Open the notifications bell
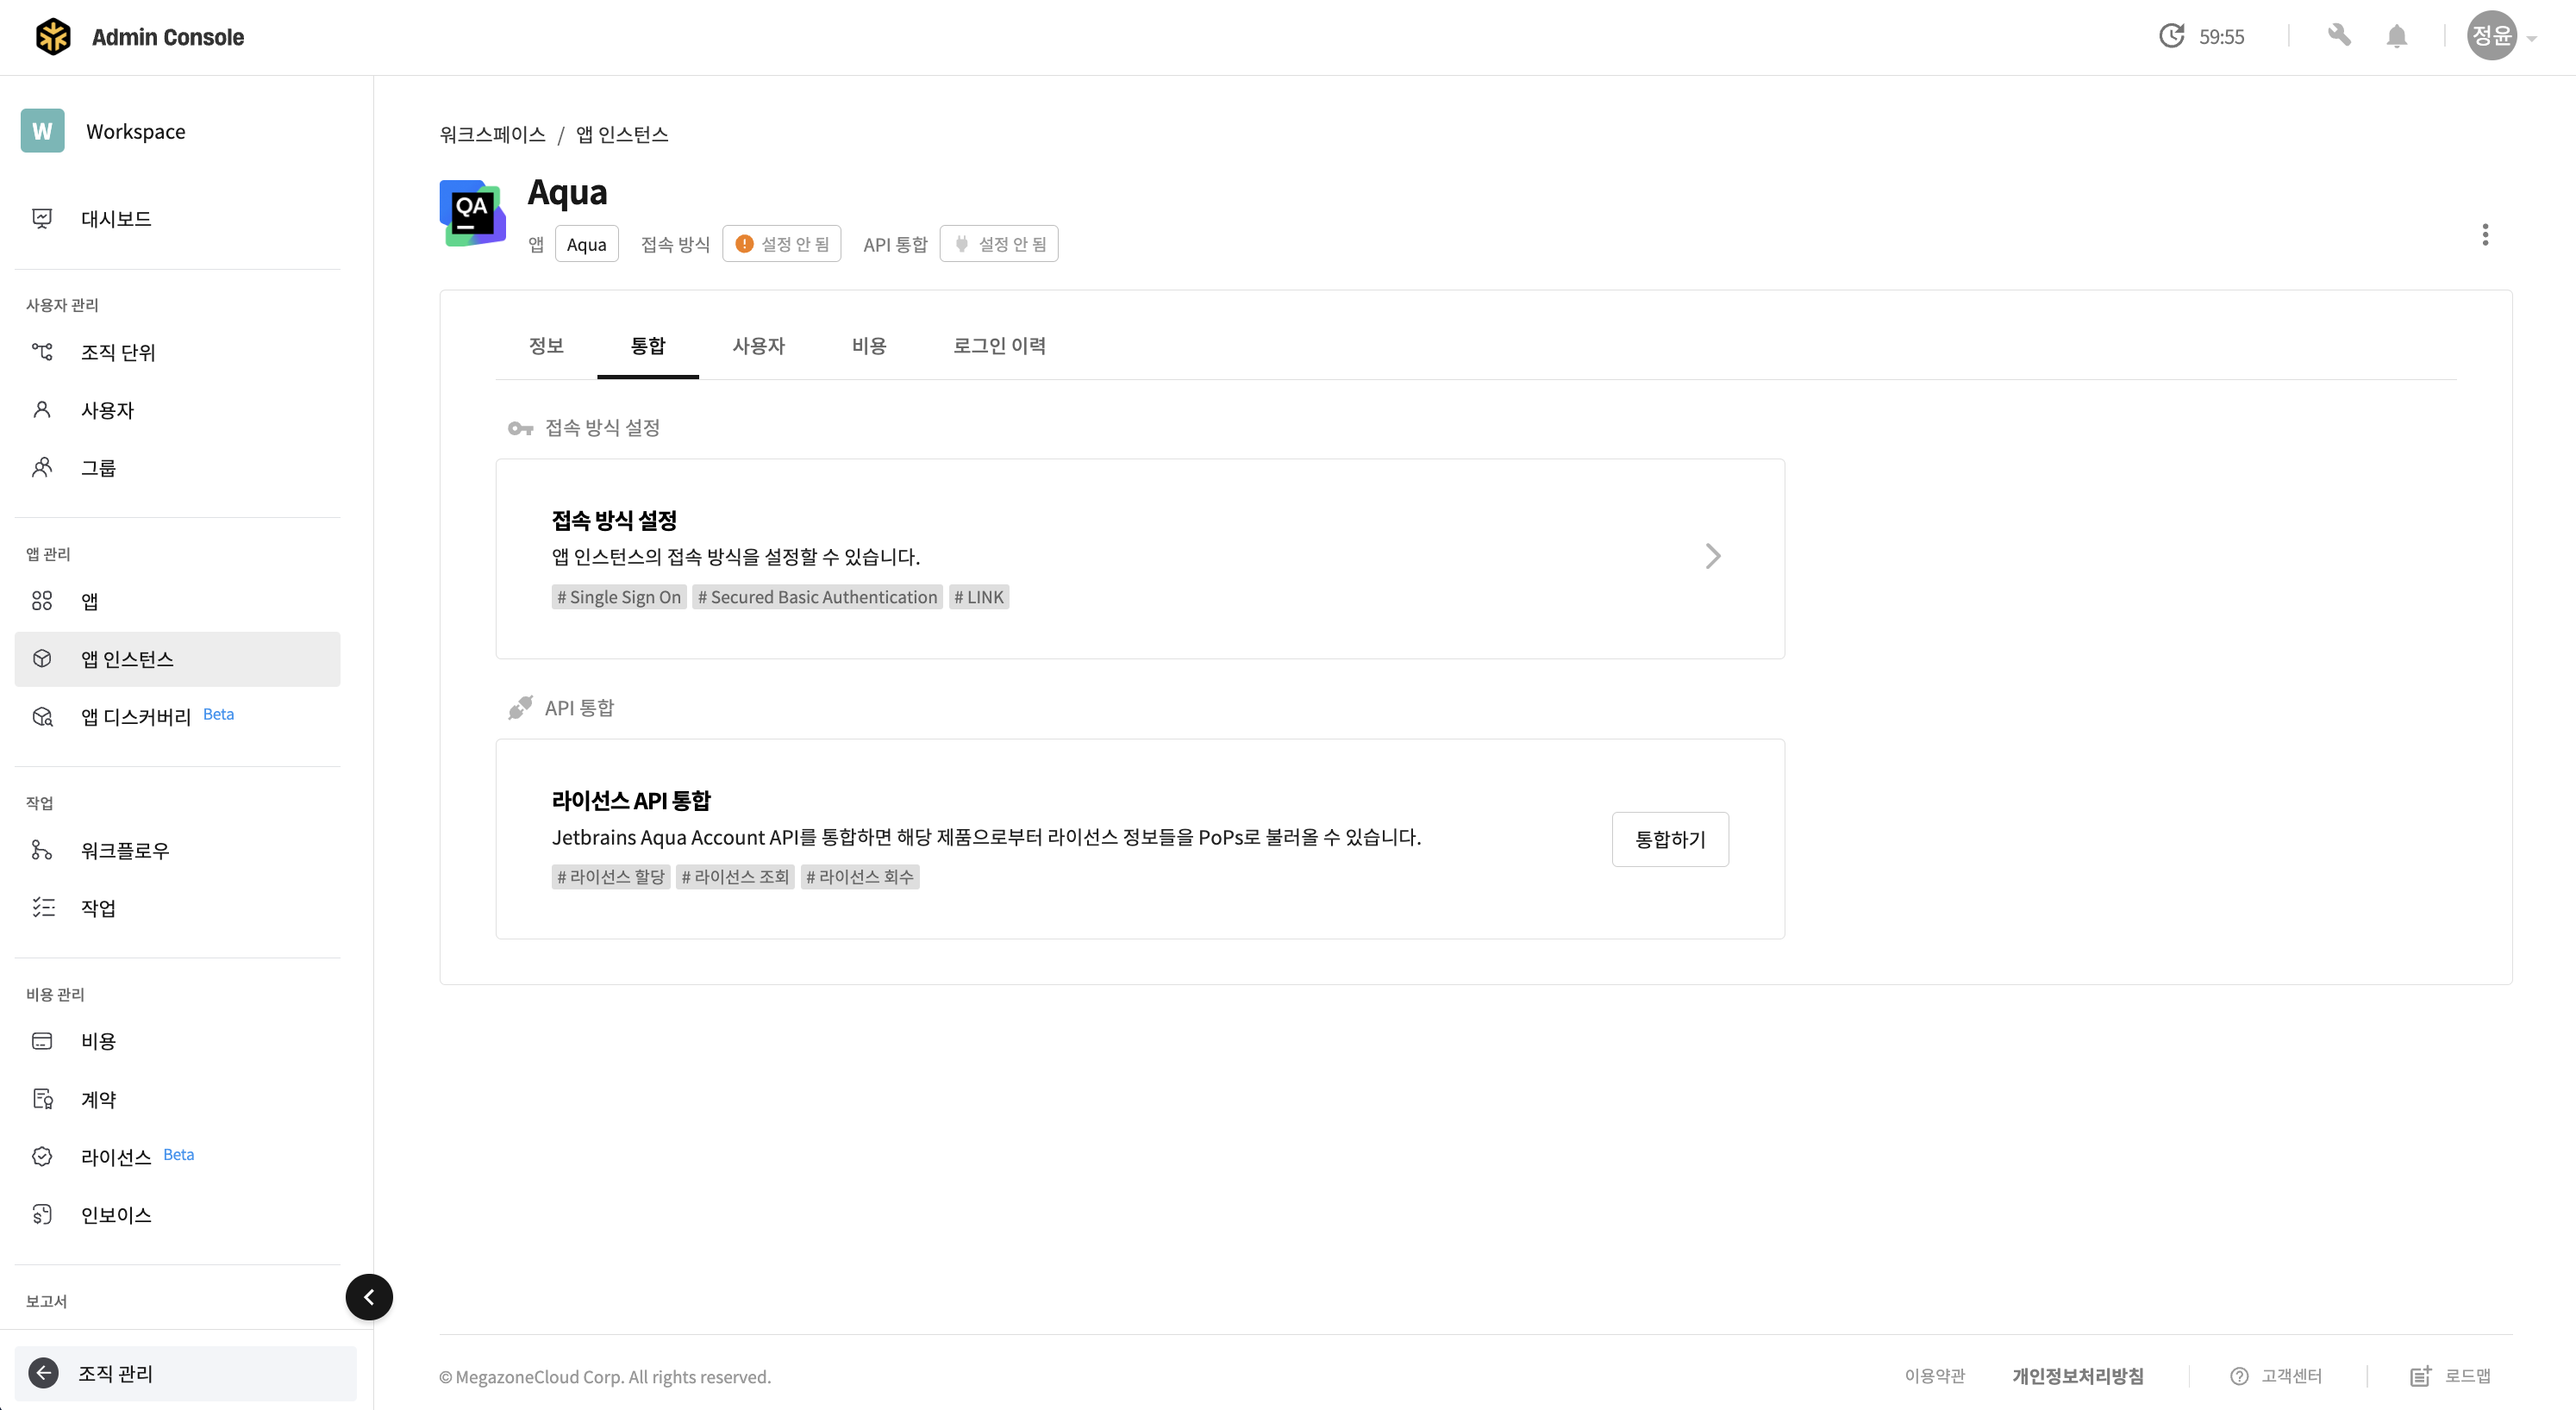This screenshot has height=1410, width=2576. [2396, 36]
